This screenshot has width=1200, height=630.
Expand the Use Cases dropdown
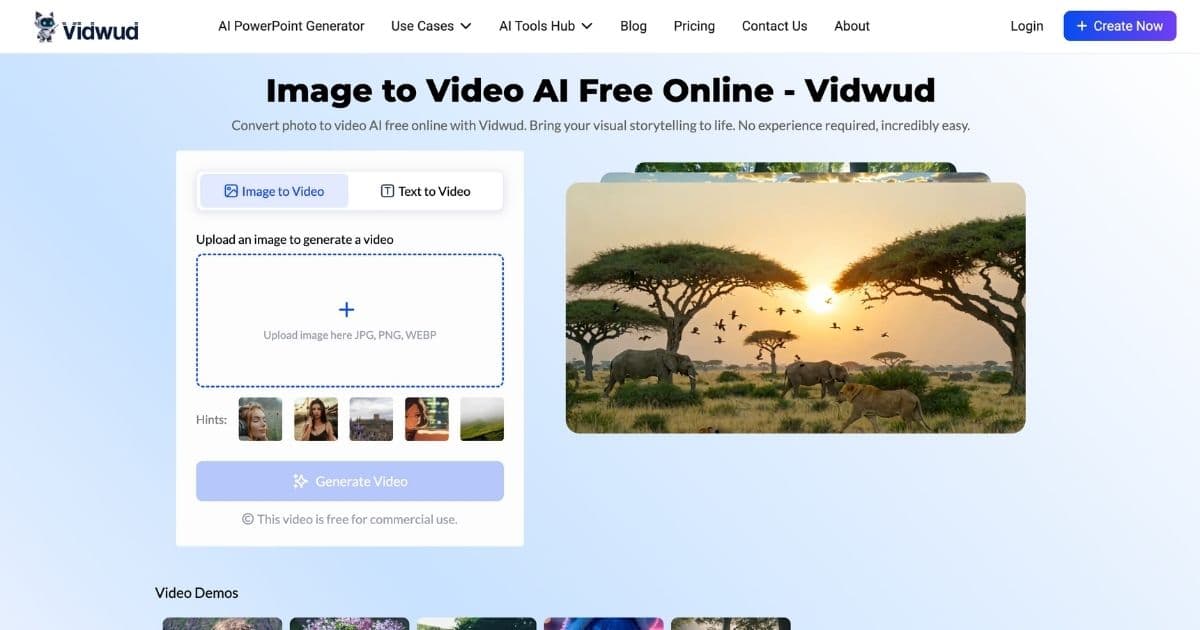tap(431, 26)
